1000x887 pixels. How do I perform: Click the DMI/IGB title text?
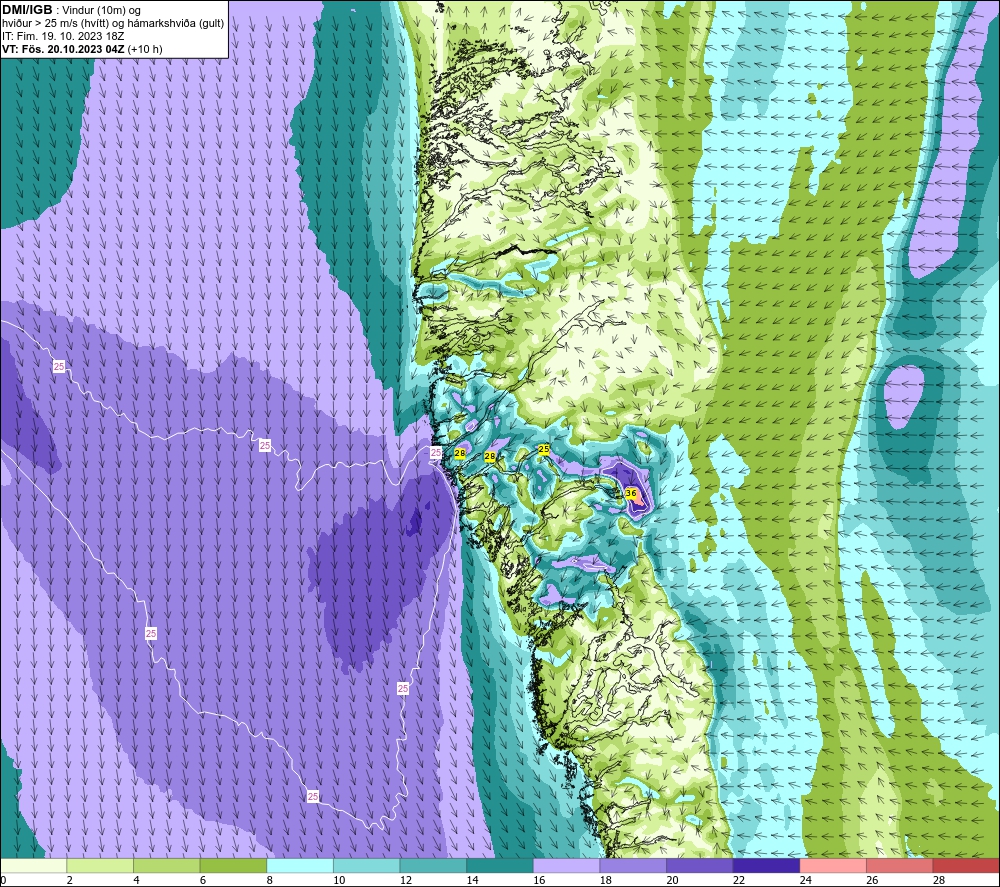click(x=27, y=10)
